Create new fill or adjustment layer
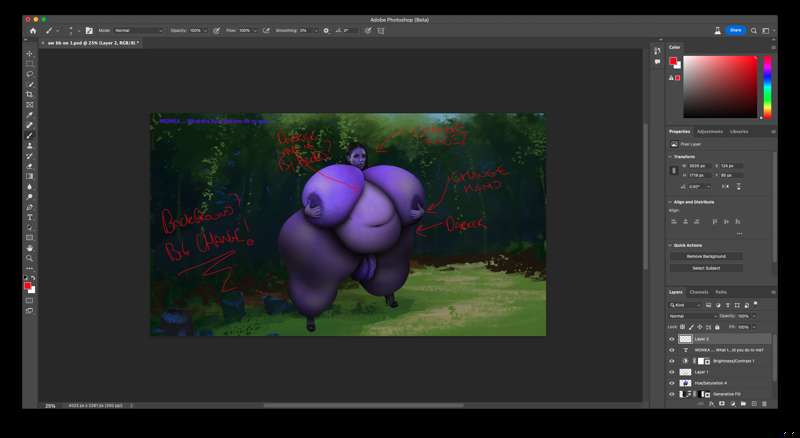800x438 pixels. (733, 404)
